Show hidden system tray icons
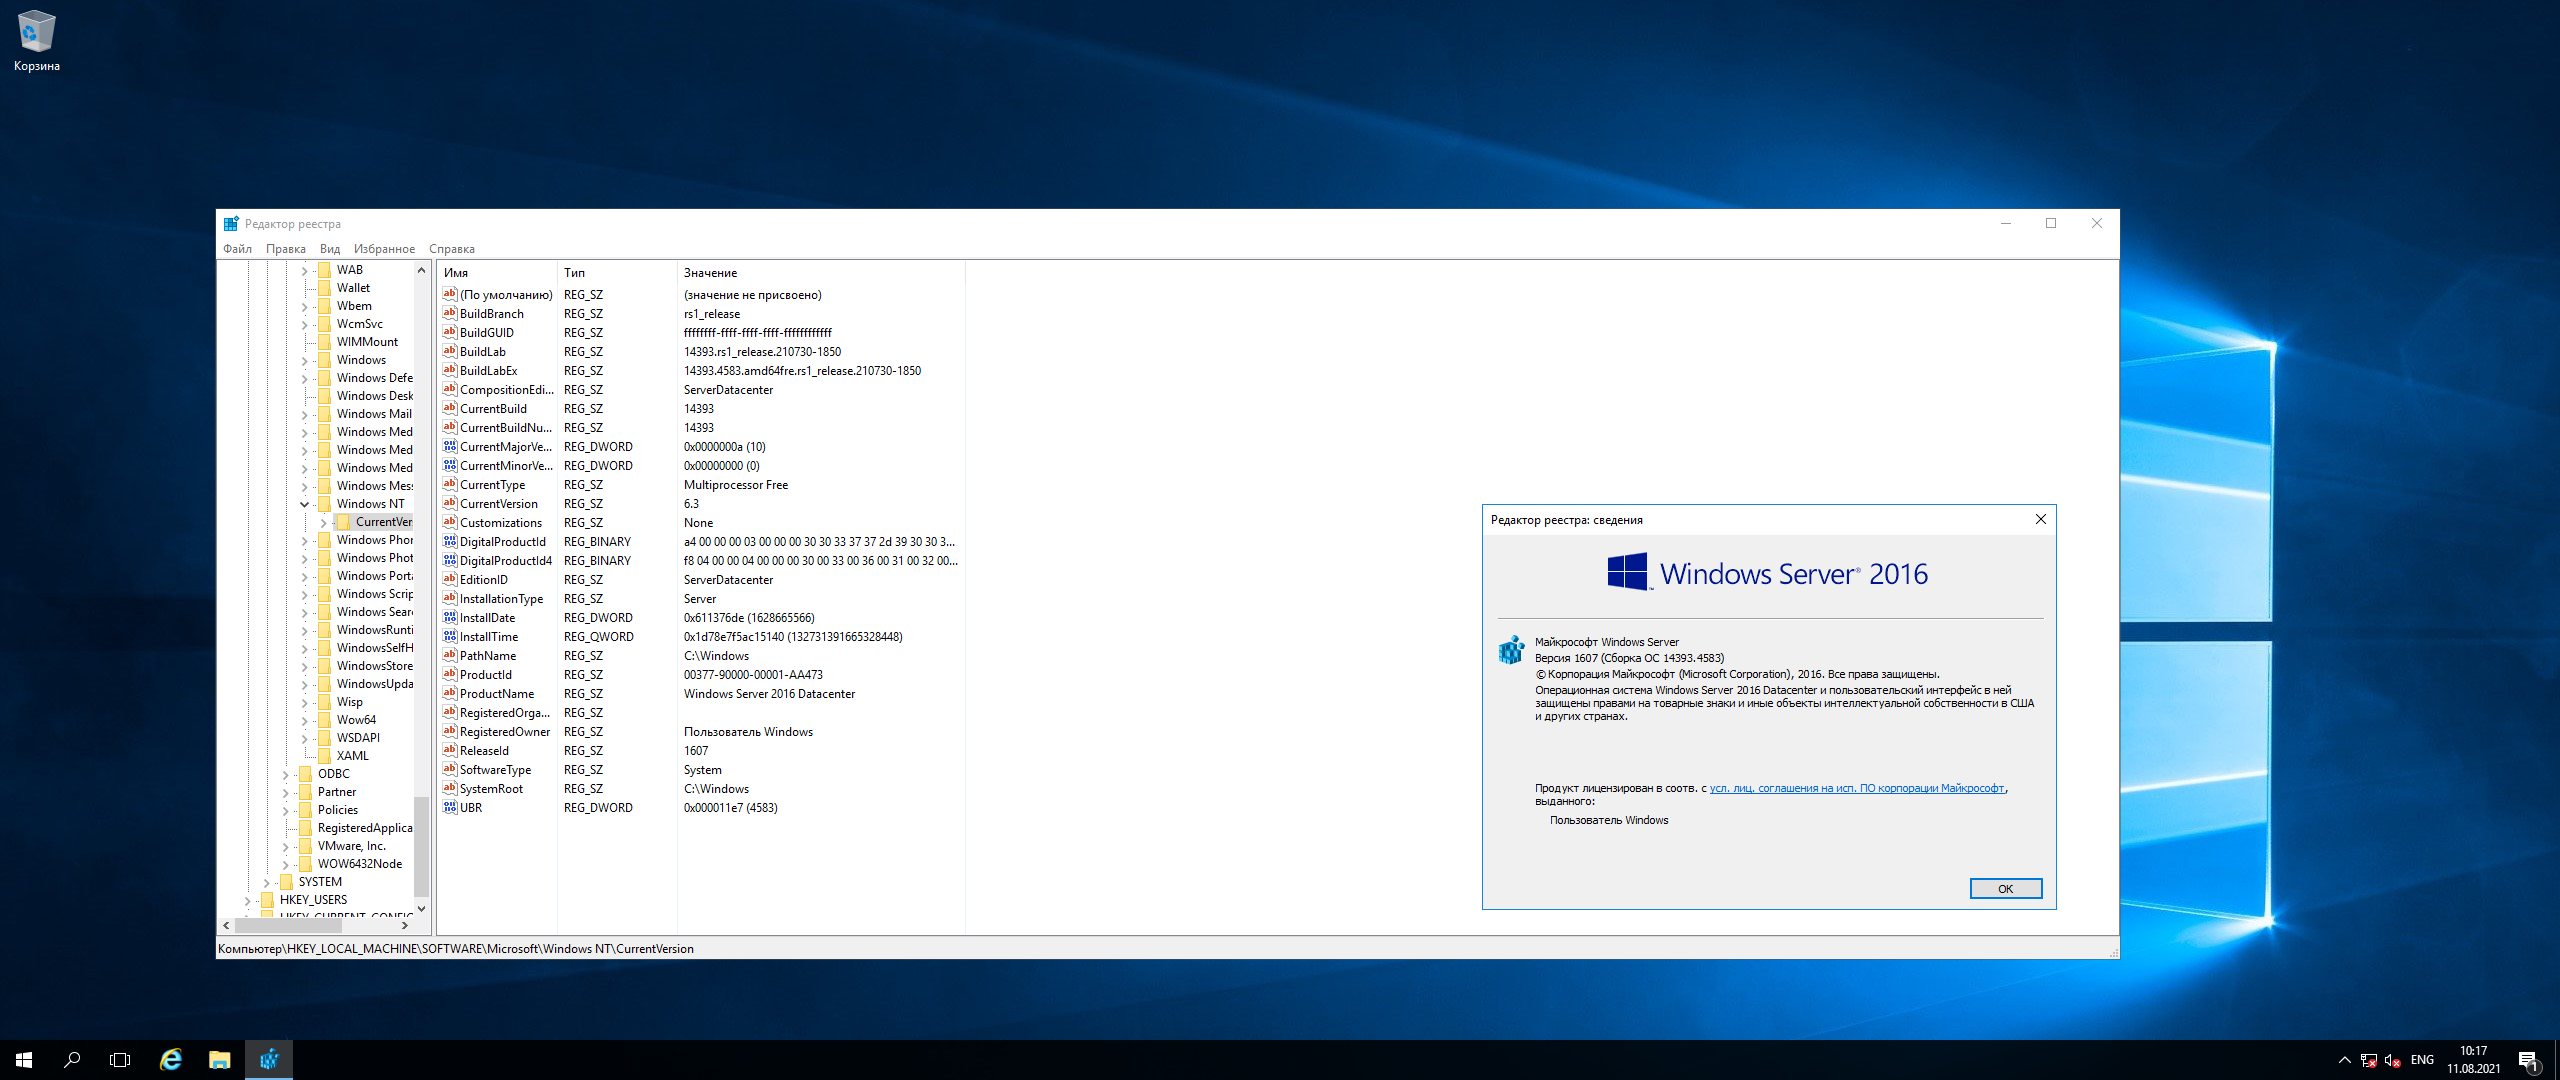 pyautogui.click(x=2344, y=1060)
